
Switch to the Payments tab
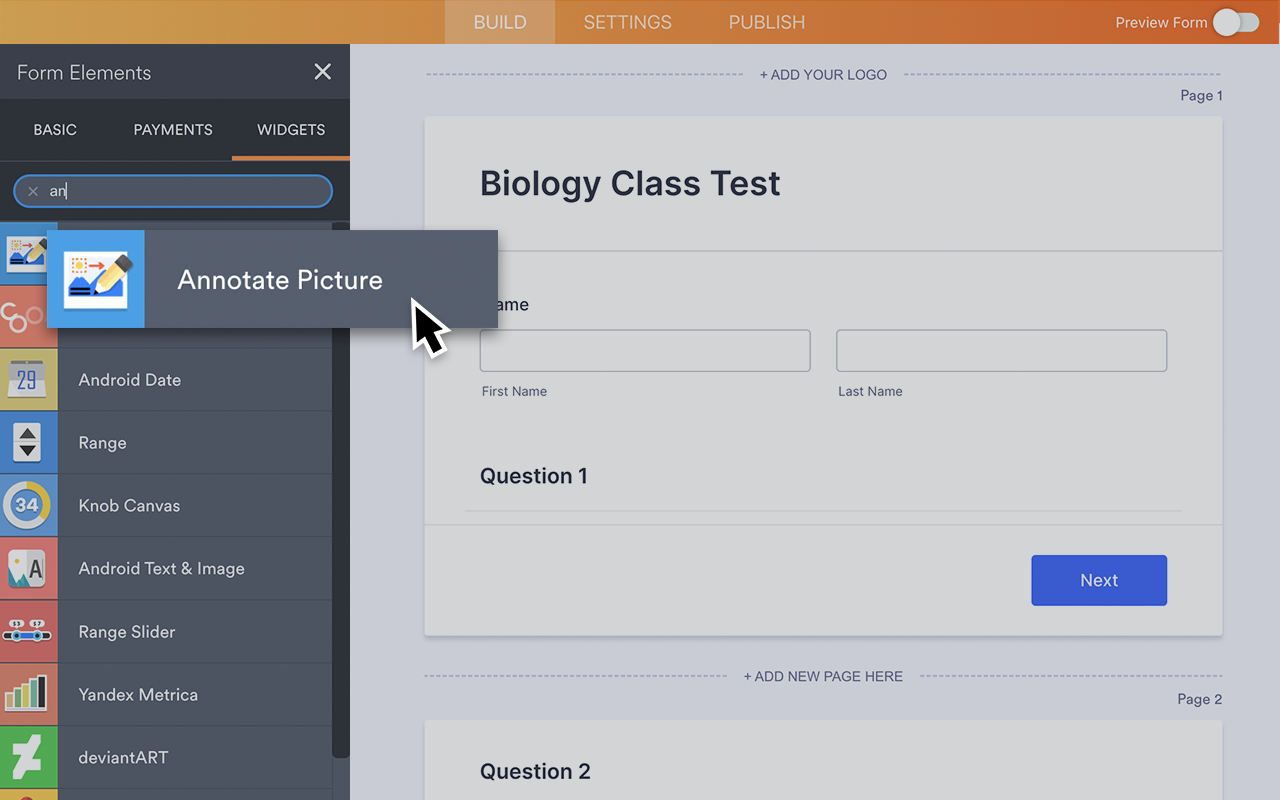(x=172, y=129)
